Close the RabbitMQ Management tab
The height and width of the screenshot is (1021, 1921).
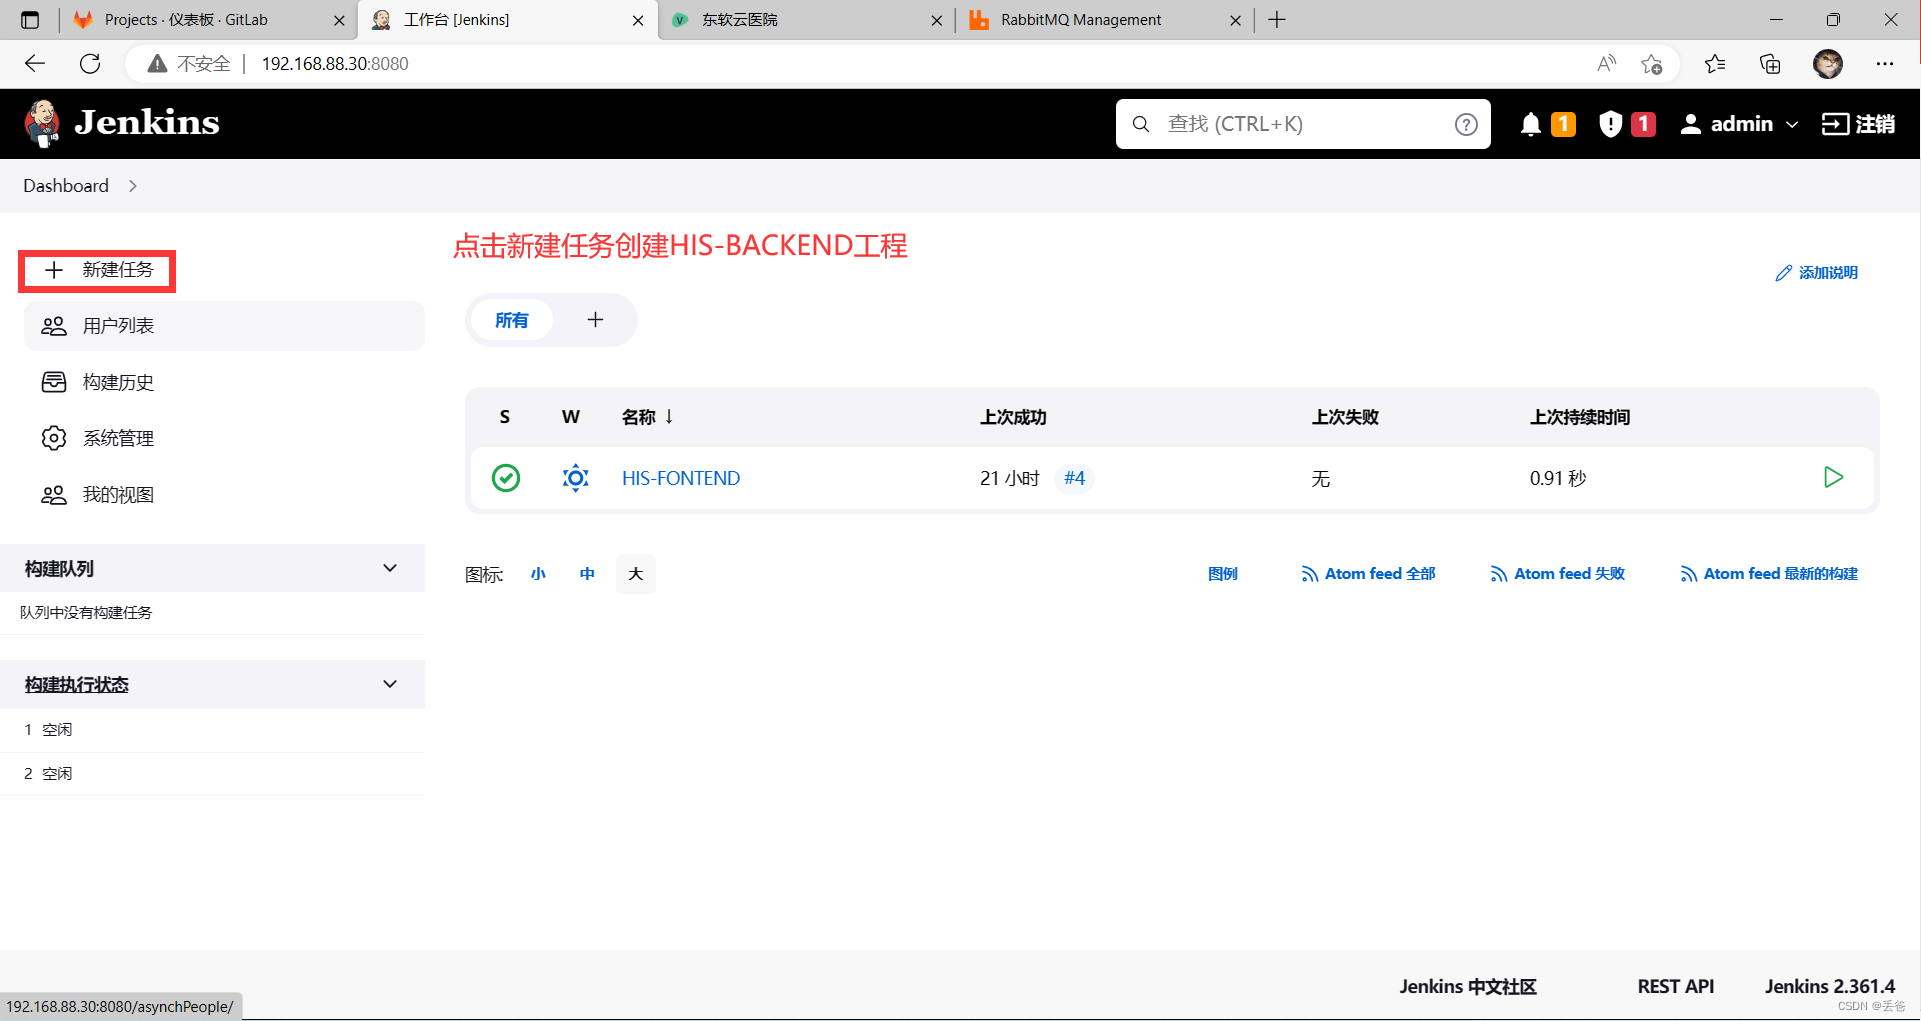[1235, 20]
